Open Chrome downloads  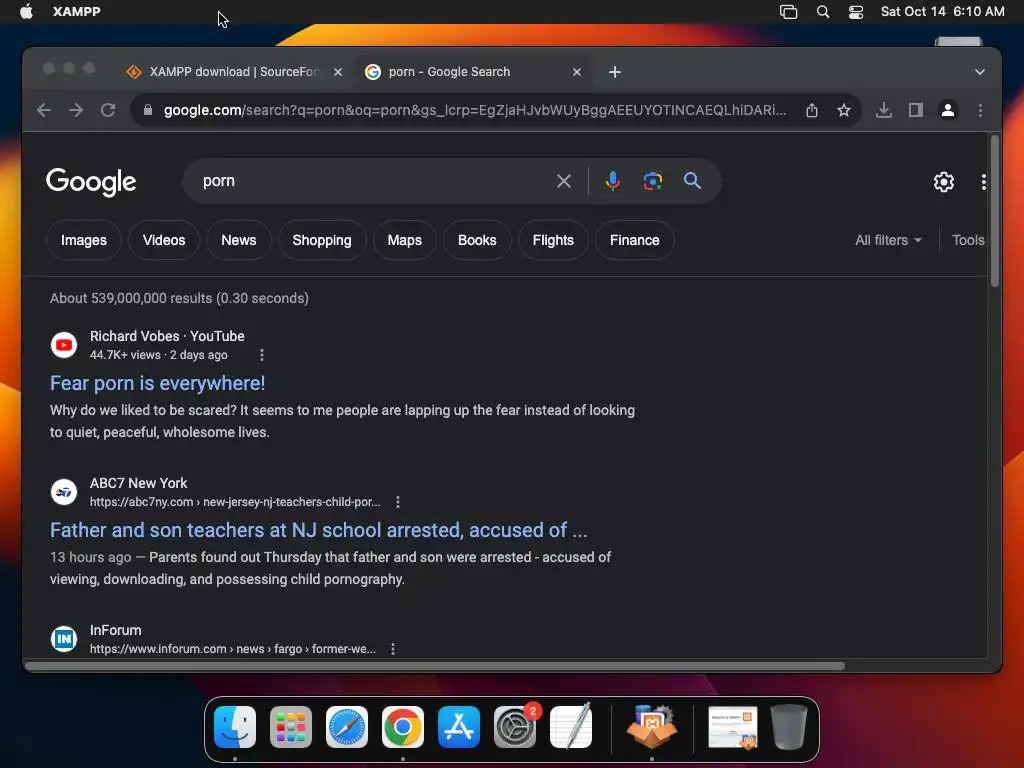pos(884,110)
